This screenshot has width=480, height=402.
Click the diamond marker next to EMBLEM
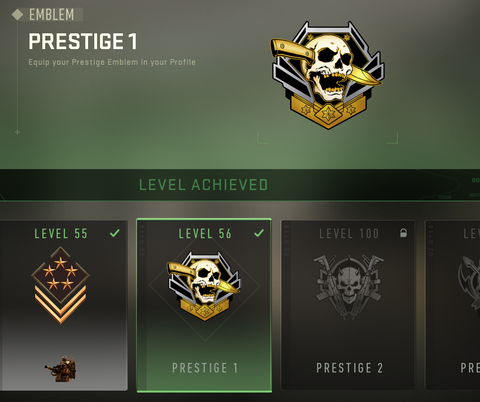pos(17,15)
